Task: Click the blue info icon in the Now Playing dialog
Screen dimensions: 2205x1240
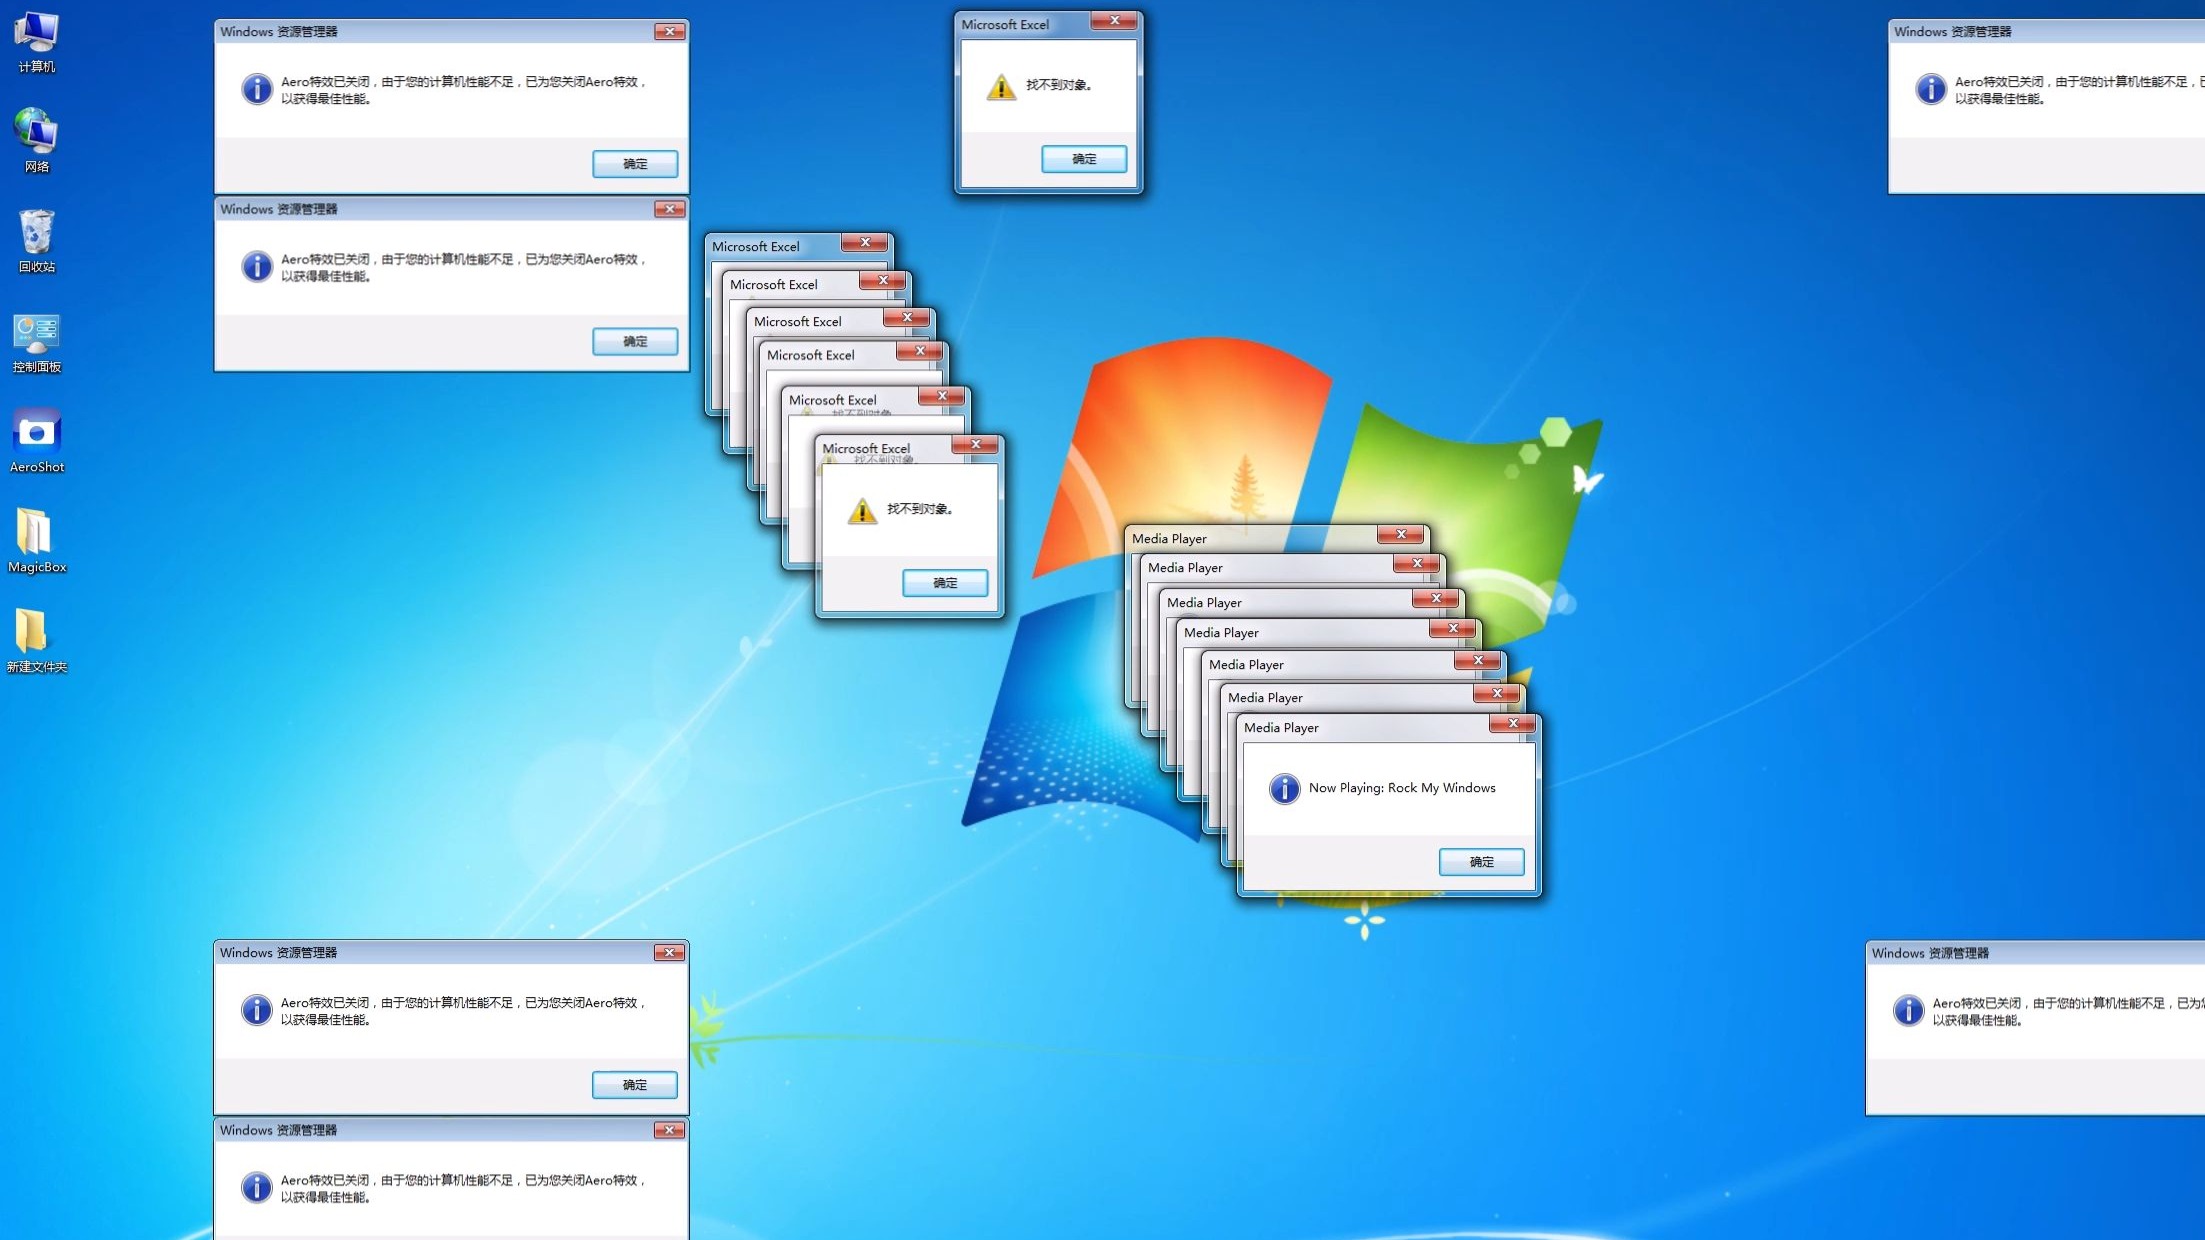Action: click(1284, 788)
